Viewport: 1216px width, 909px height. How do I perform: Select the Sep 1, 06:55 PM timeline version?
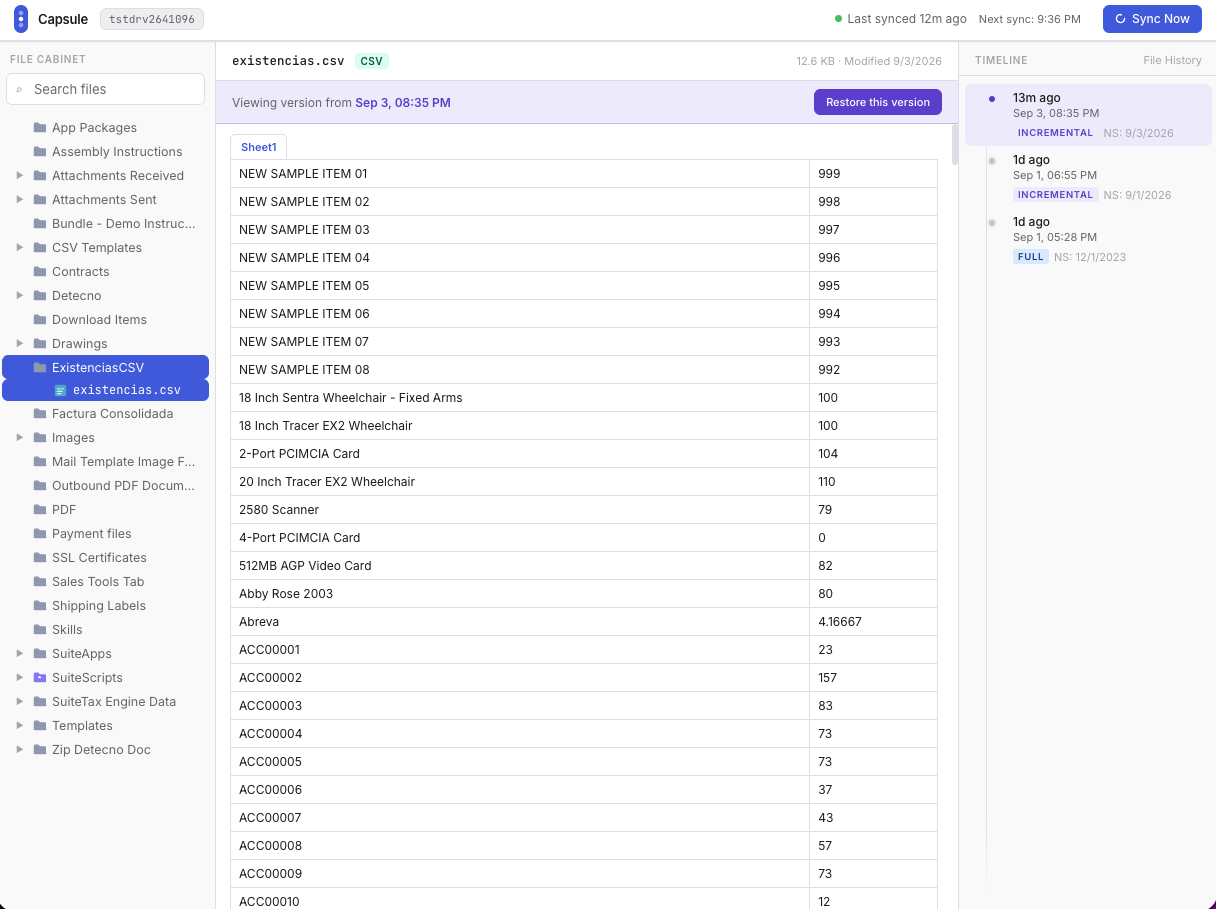tap(1088, 177)
